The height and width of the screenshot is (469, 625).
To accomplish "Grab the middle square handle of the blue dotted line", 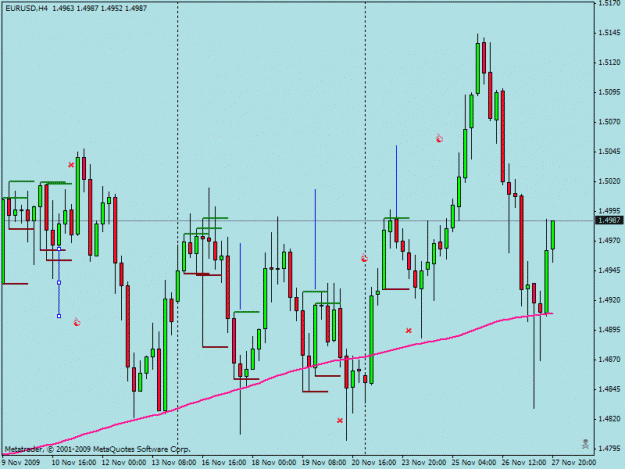I will click(59, 283).
